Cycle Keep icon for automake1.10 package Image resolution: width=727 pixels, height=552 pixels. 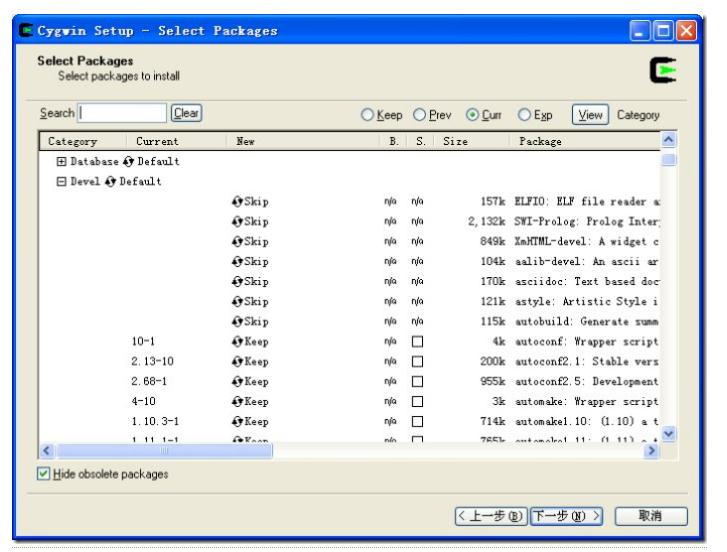coord(237,421)
